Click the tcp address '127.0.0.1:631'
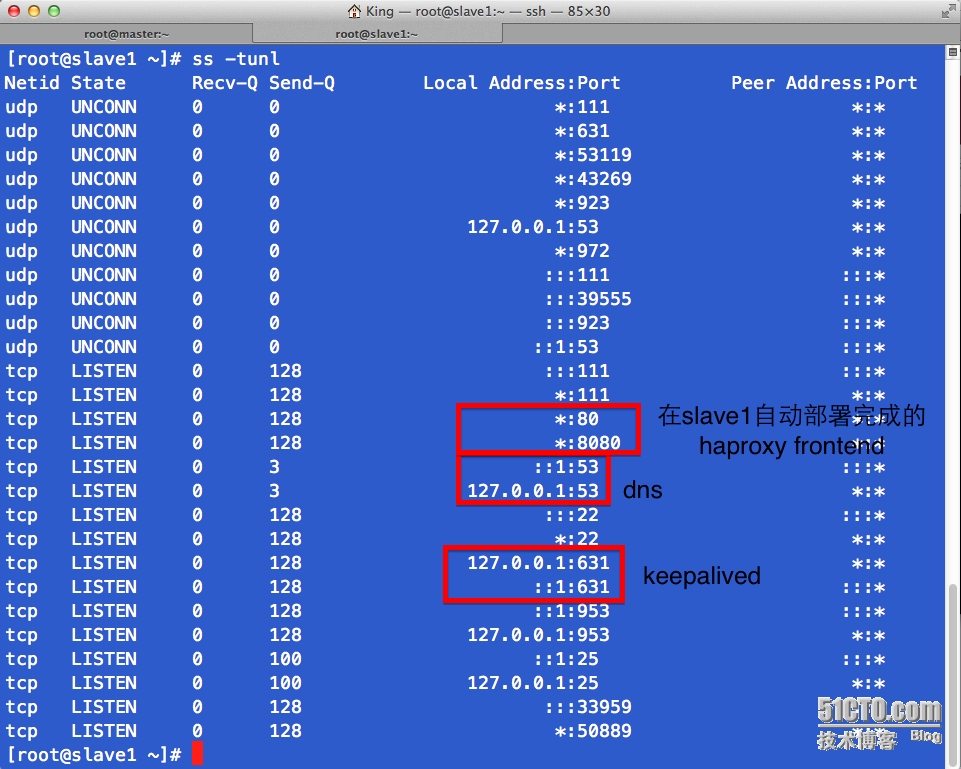This screenshot has width=961, height=769. pos(539,563)
